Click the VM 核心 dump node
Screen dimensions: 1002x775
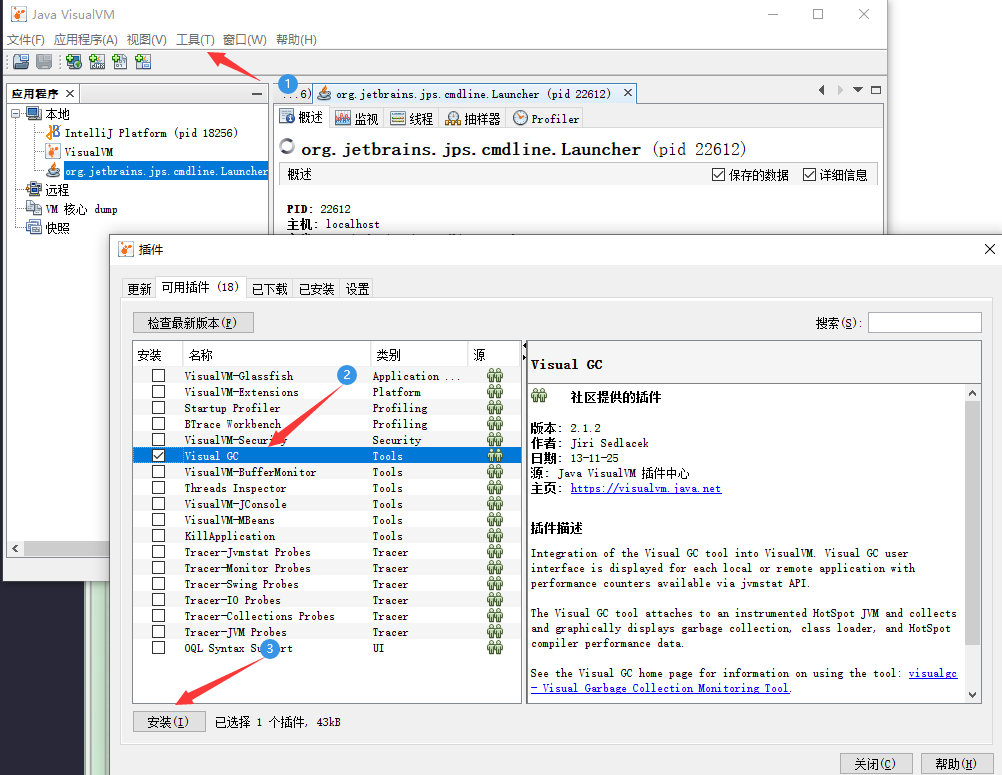pyautogui.click(x=81, y=209)
